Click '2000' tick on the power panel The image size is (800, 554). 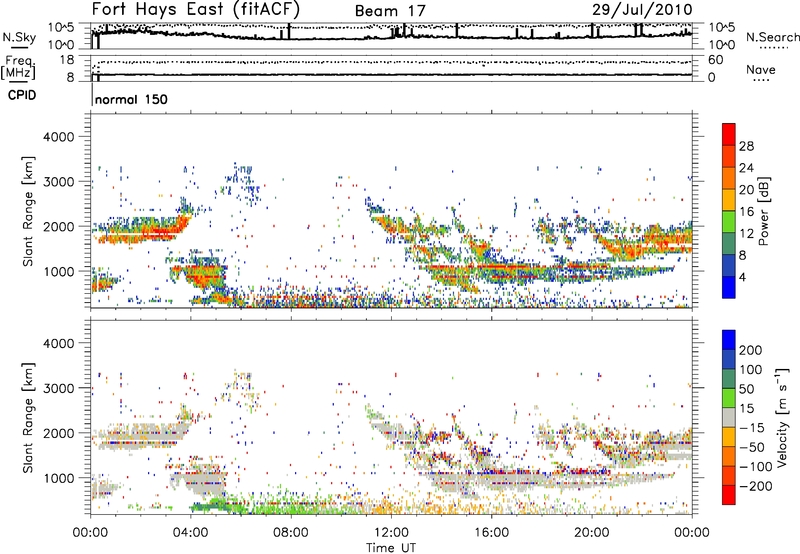click(58, 226)
